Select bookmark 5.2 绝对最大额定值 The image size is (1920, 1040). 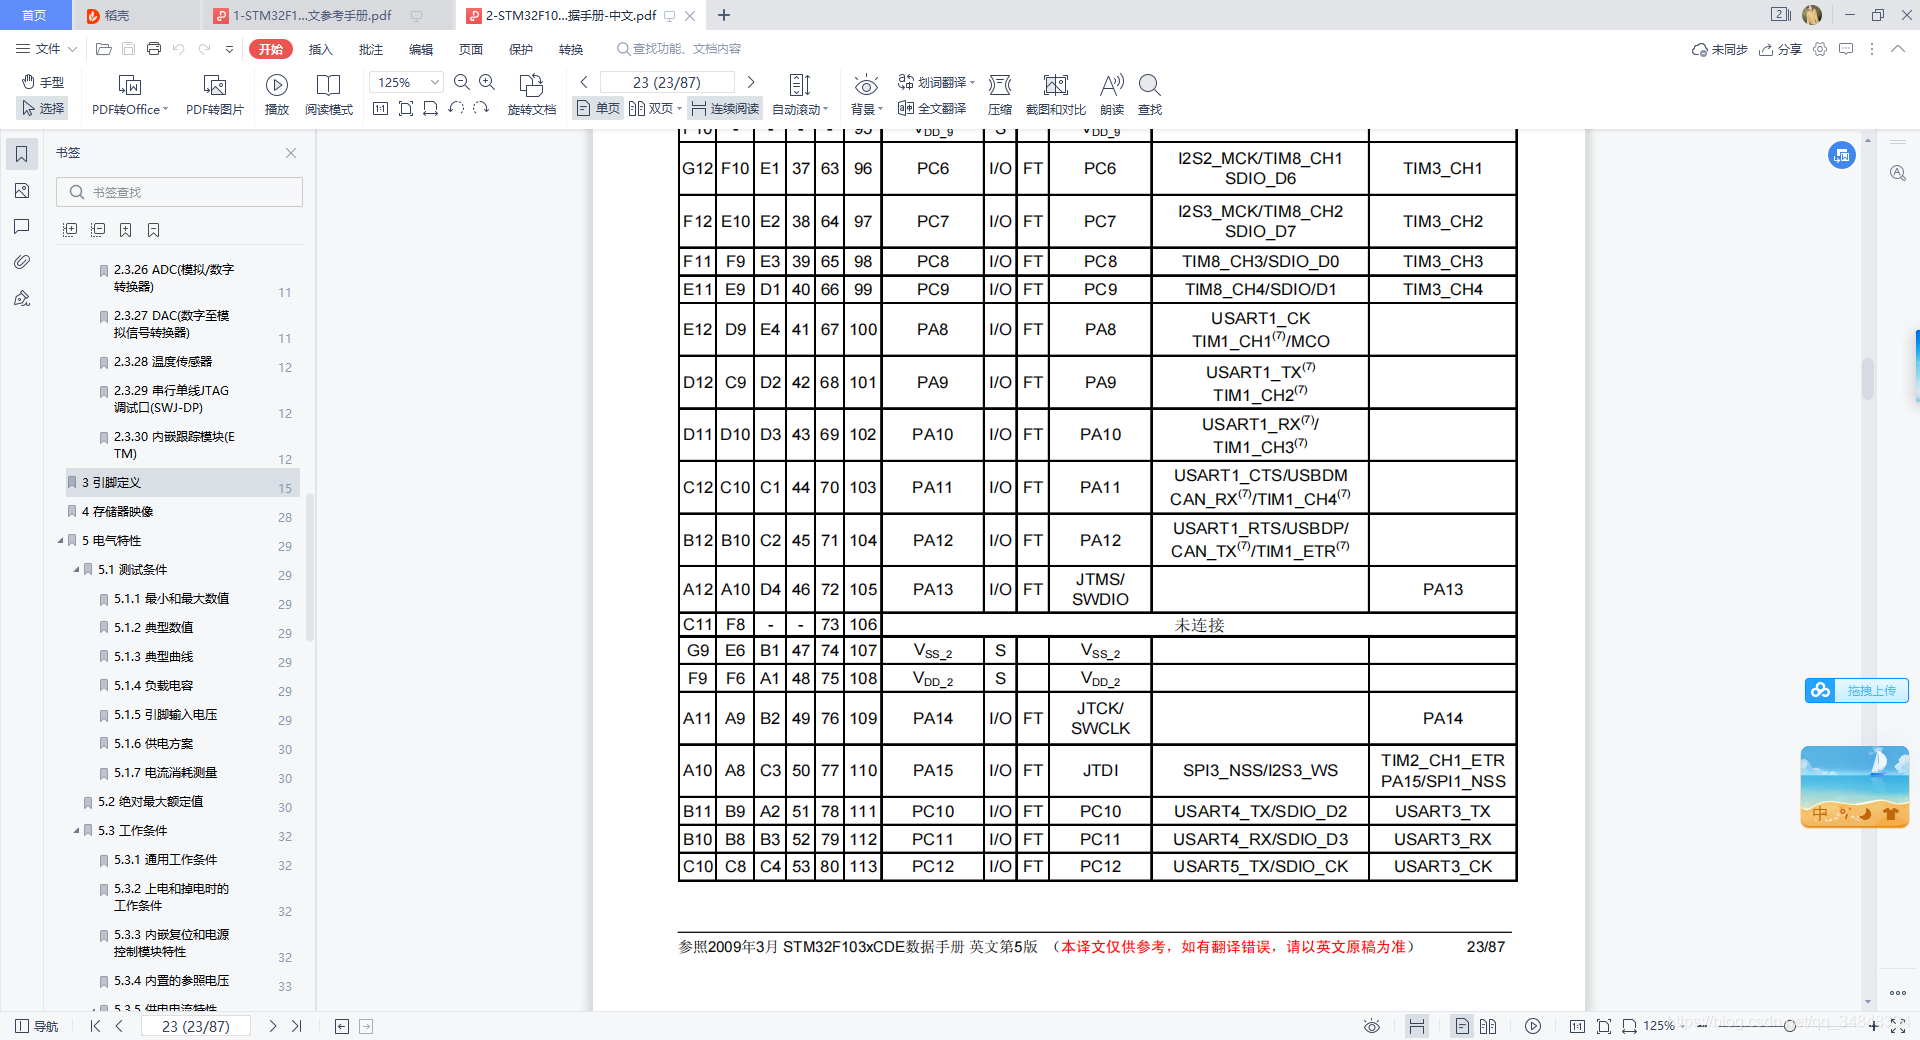pyautogui.click(x=150, y=802)
